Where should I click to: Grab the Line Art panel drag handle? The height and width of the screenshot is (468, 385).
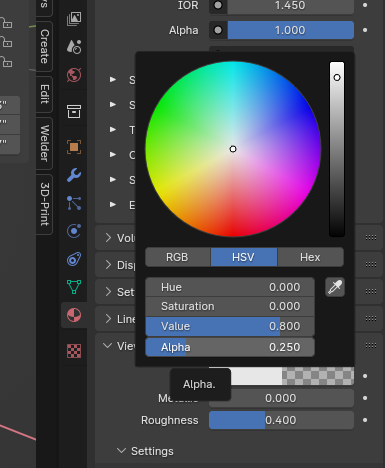[371, 319]
